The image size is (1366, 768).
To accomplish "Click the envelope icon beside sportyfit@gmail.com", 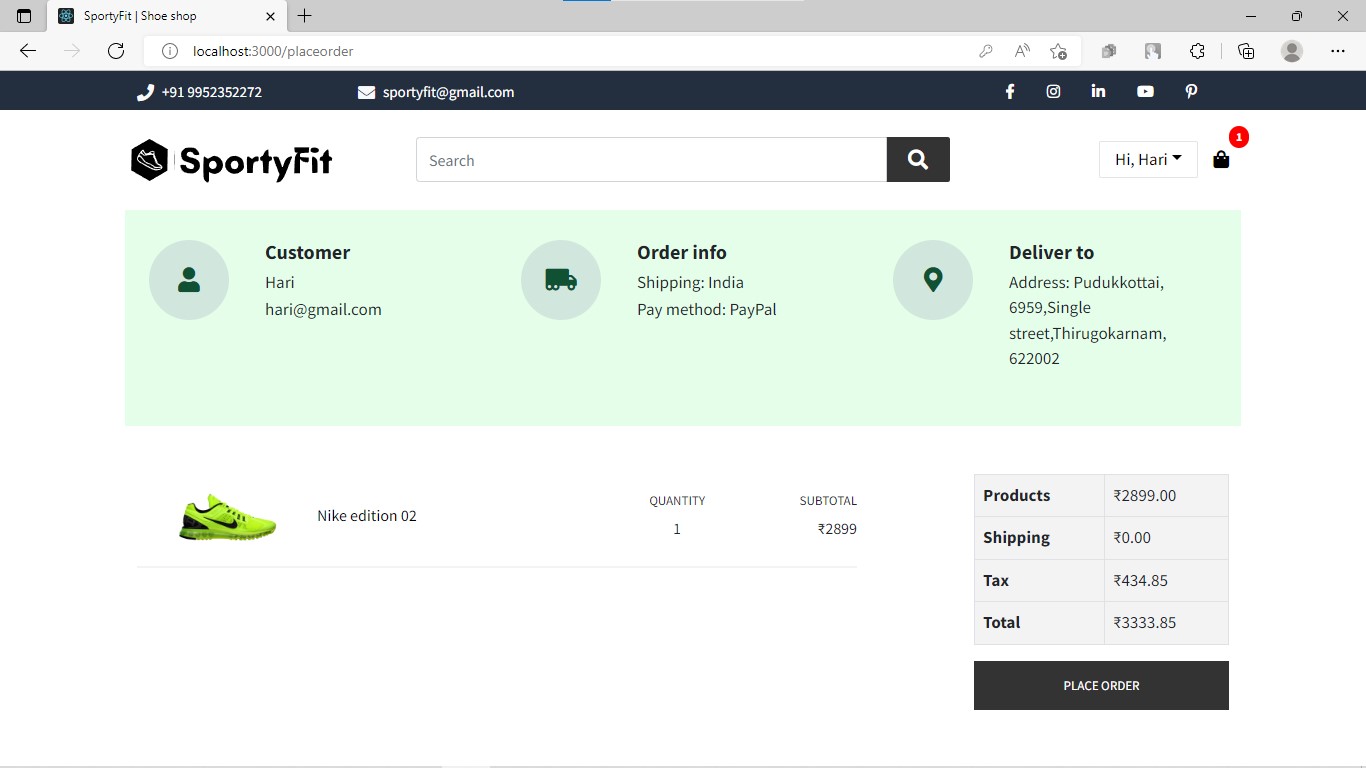I will coord(365,91).
